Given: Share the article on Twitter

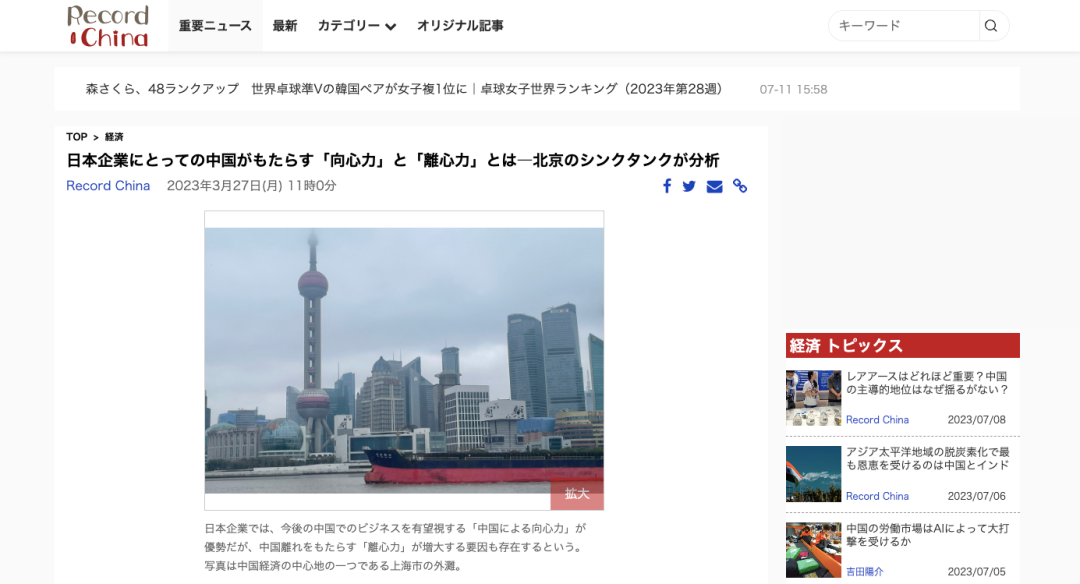Looking at the screenshot, I should 689,186.
